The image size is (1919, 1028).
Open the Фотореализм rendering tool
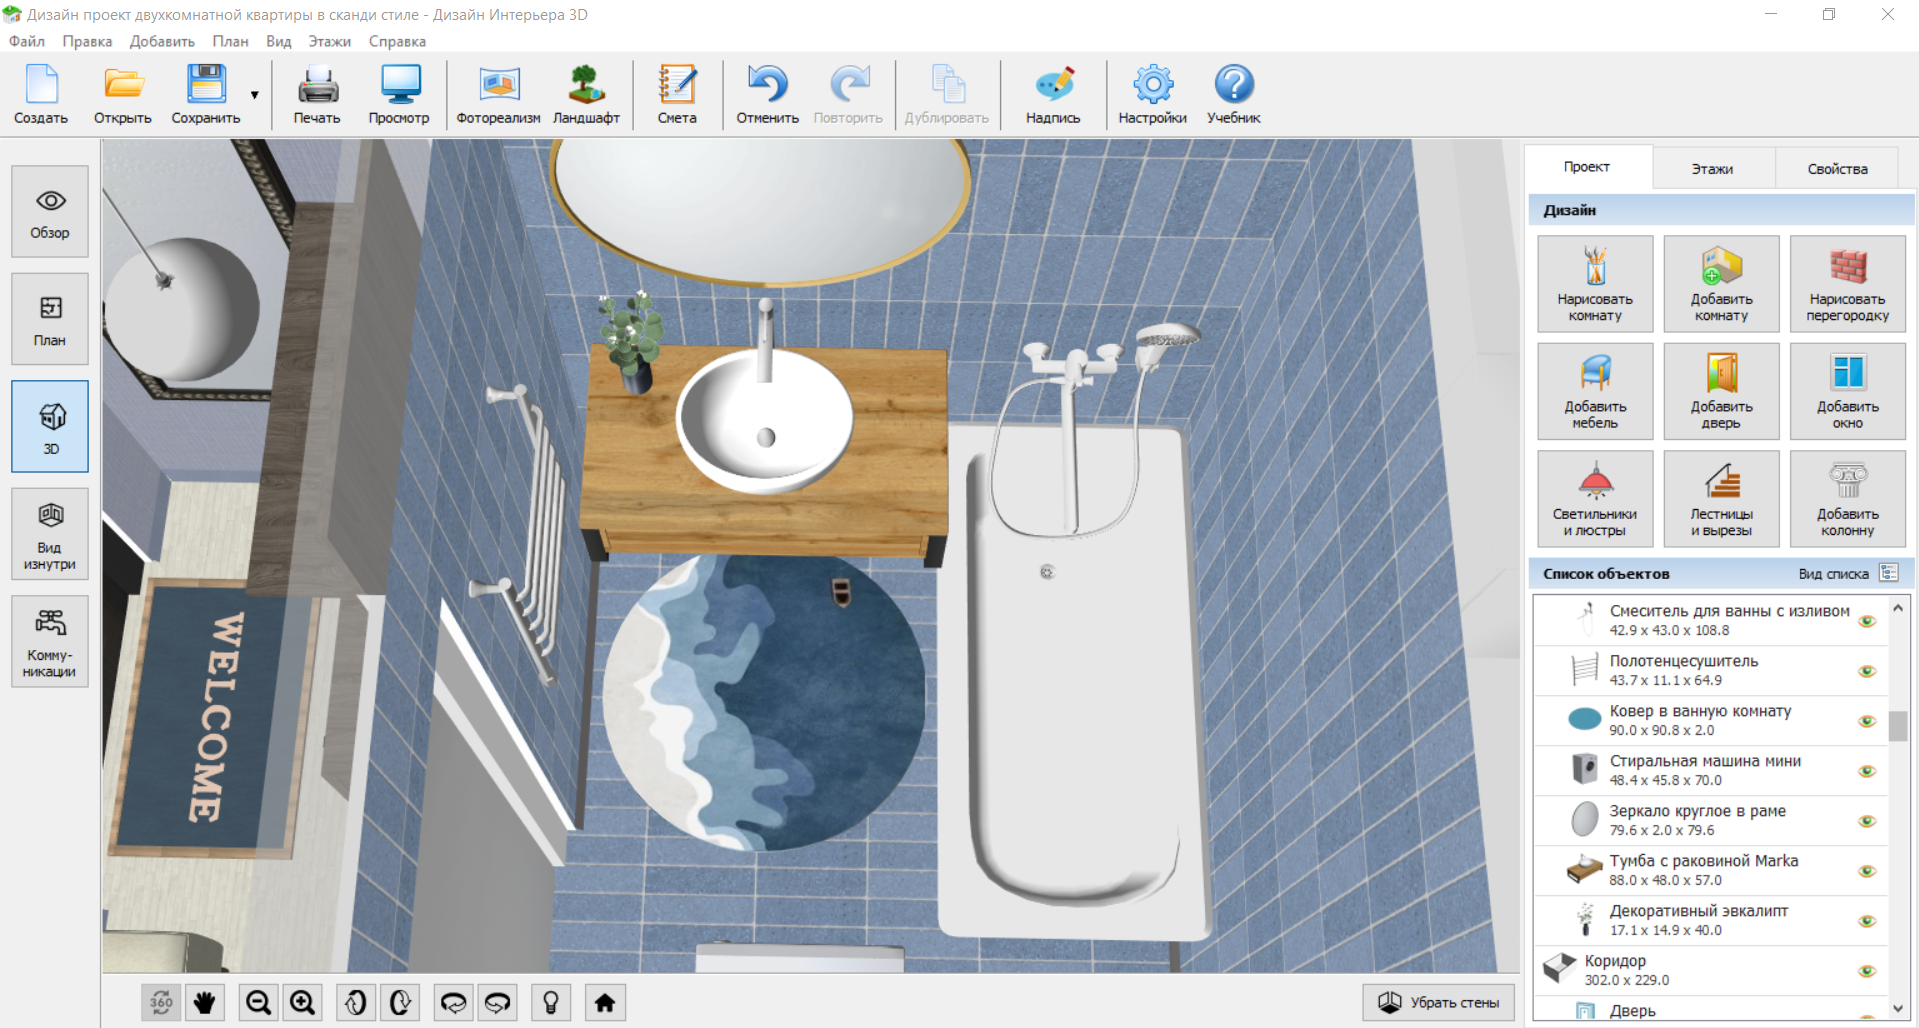tap(498, 95)
